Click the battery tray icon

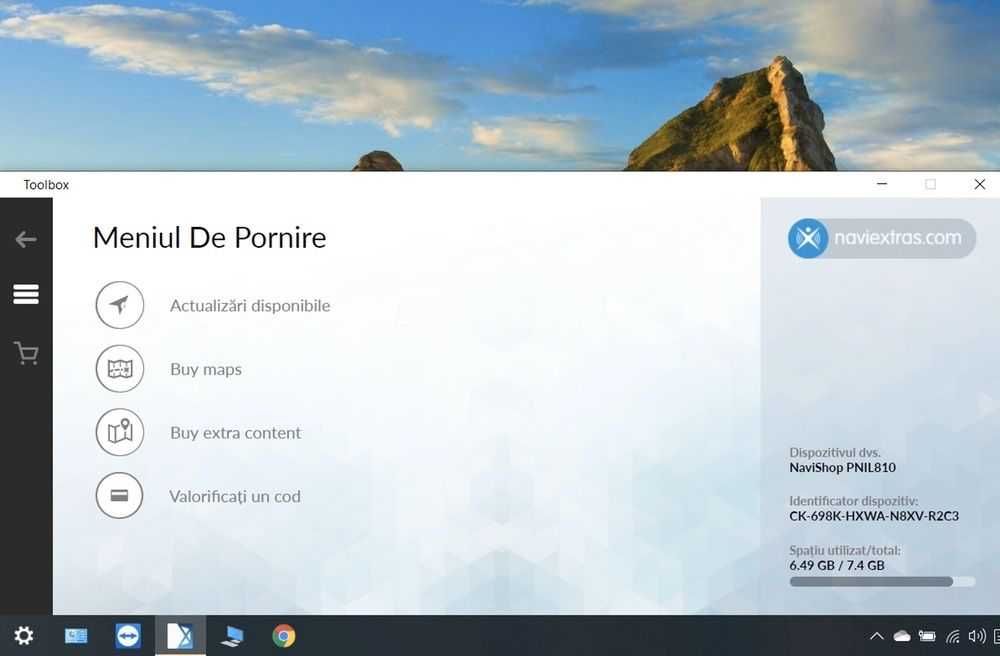[x=927, y=636]
